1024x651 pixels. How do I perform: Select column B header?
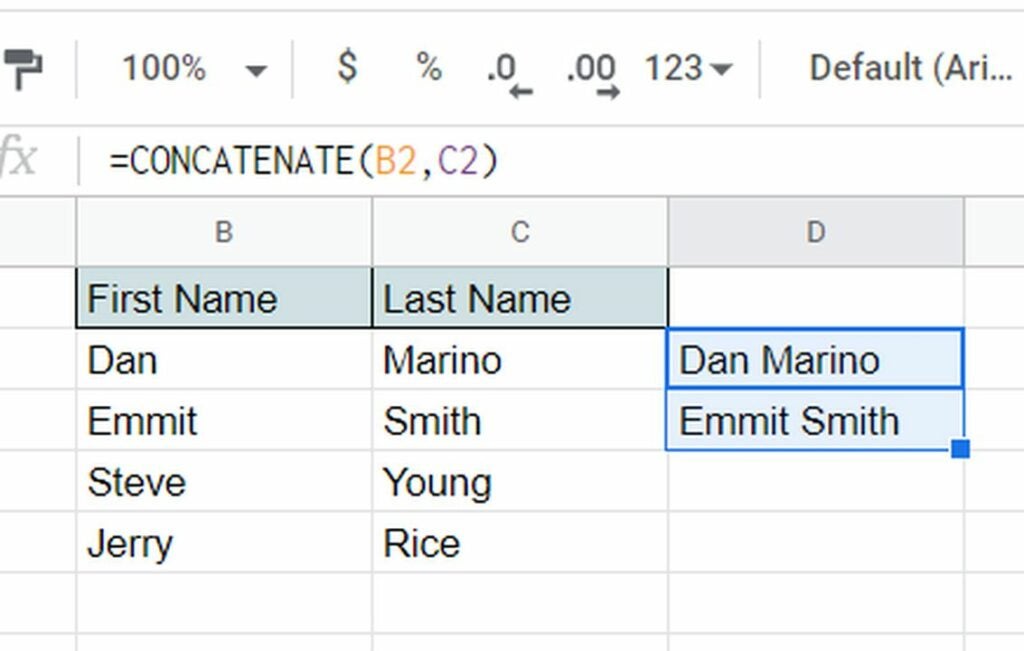[x=224, y=232]
